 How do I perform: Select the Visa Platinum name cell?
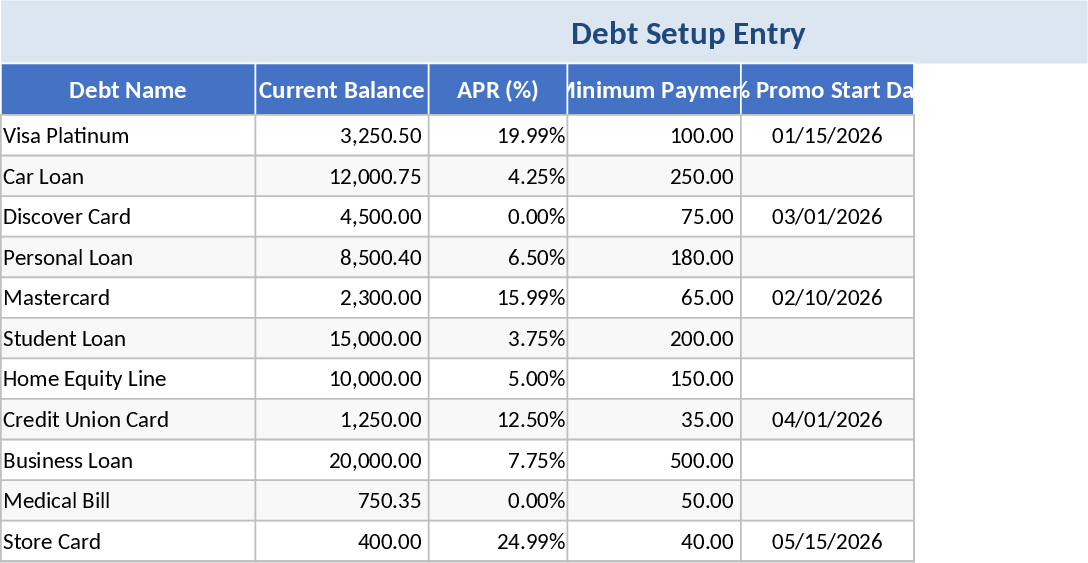128,136
